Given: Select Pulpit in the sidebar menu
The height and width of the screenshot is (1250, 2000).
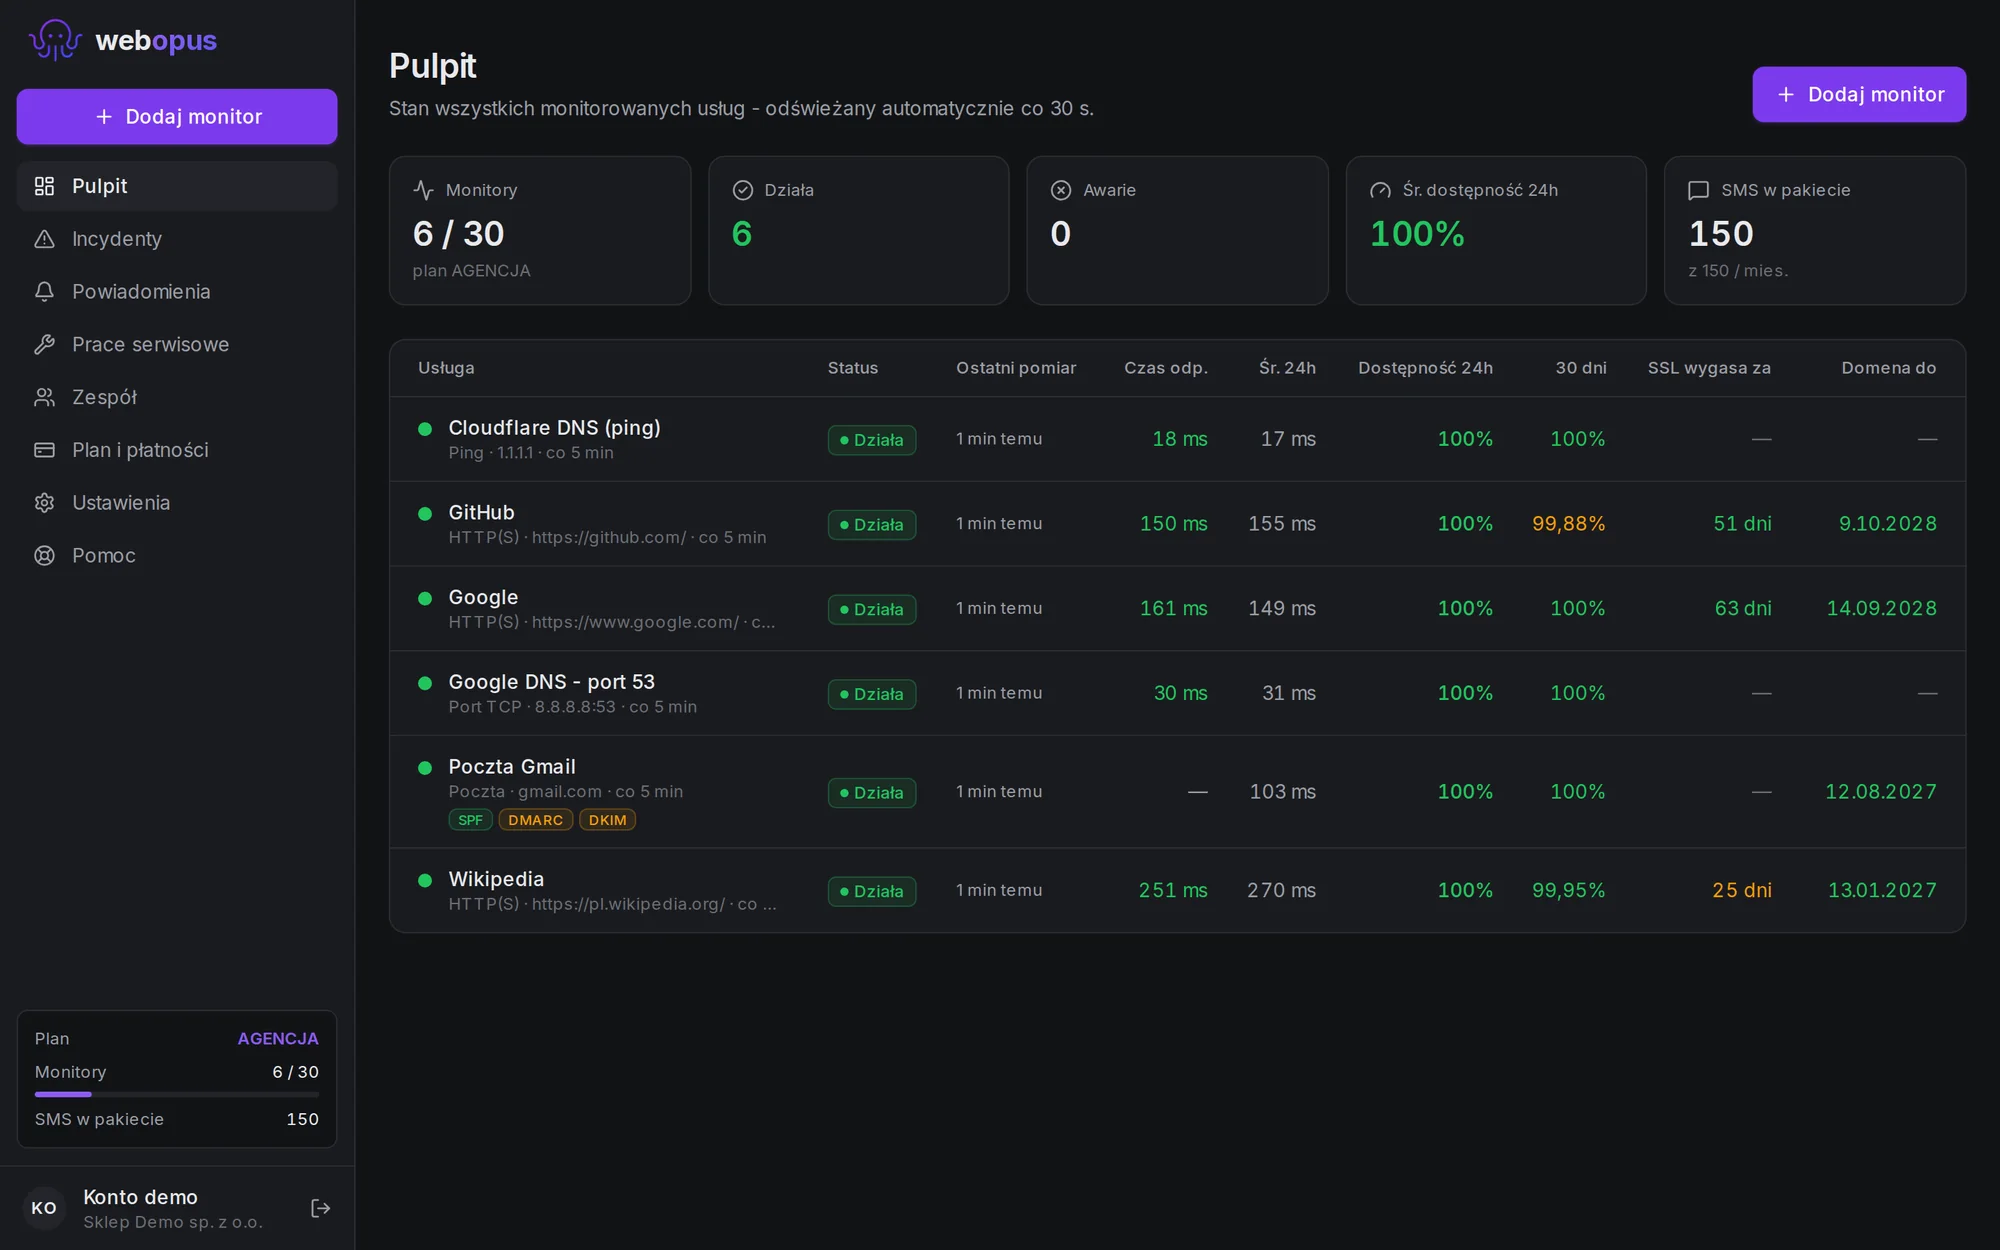Looking at the screenshot, I should click(x=177, y=186).
